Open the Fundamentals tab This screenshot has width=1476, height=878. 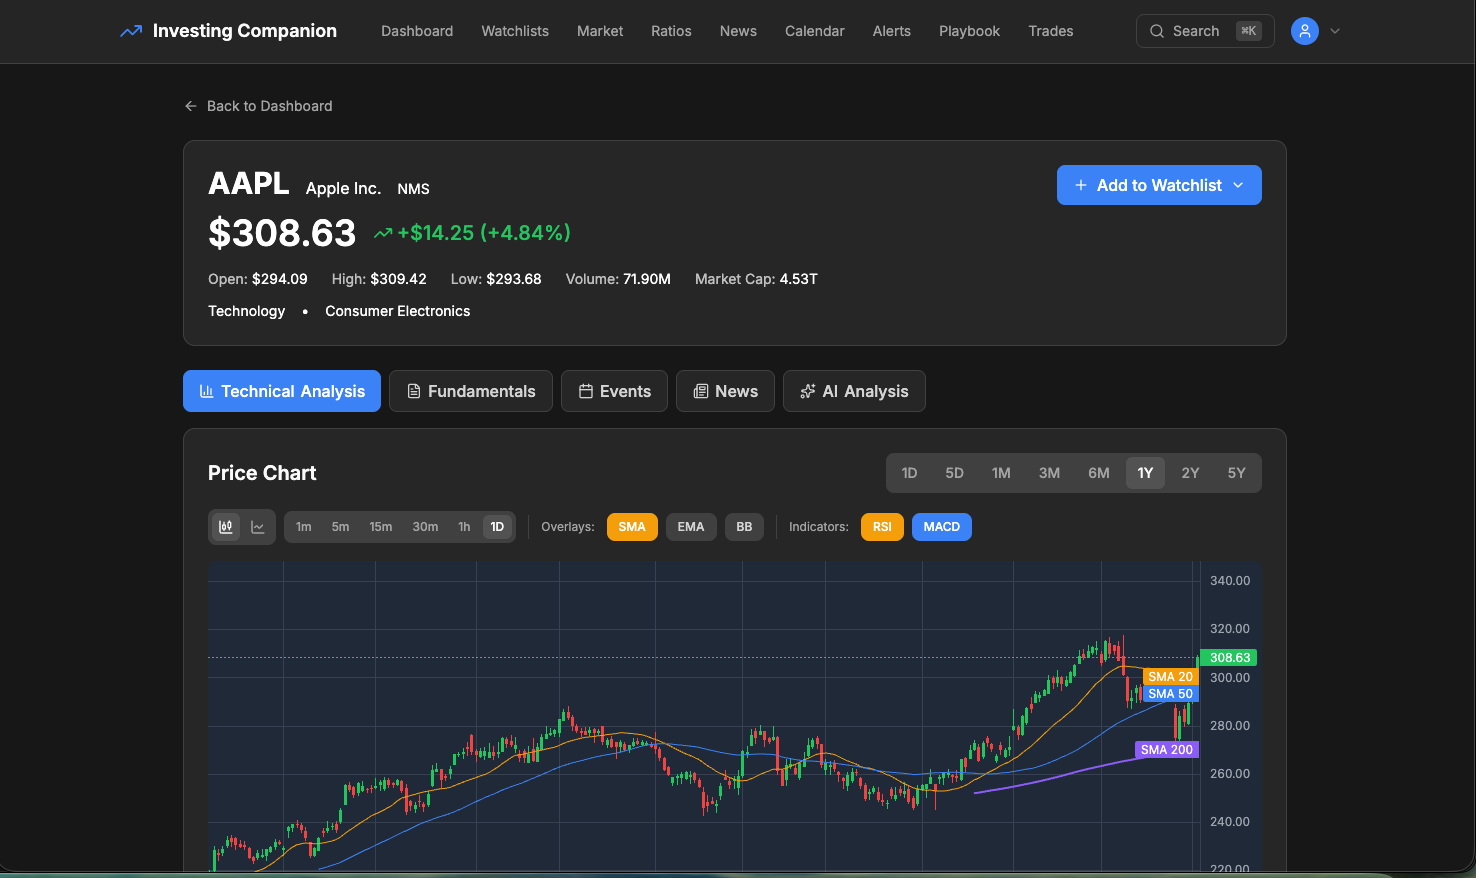pos(471,391)
